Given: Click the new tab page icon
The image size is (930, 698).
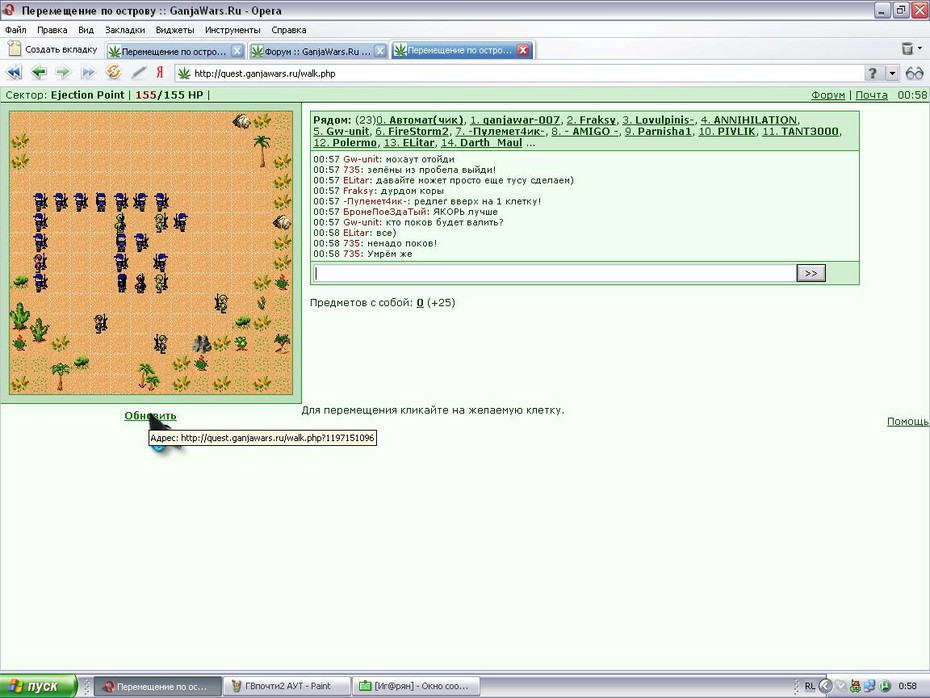Looking at the screenshot, I should tap(14, 49).
